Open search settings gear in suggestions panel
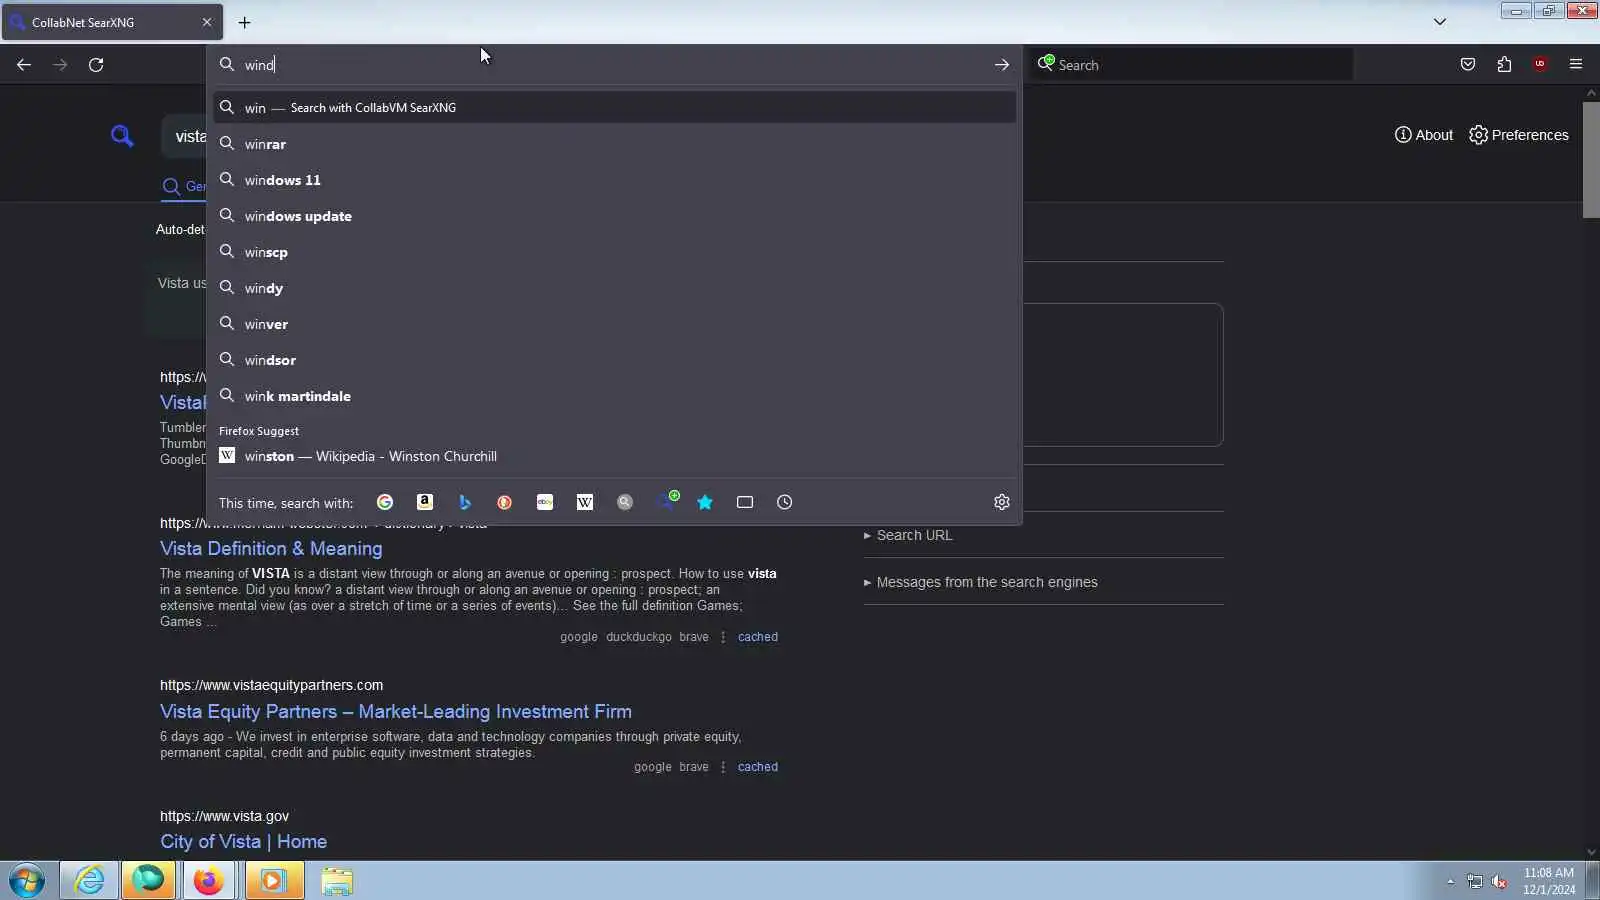Screen dimensions: 1600x900 point(1002,502)
